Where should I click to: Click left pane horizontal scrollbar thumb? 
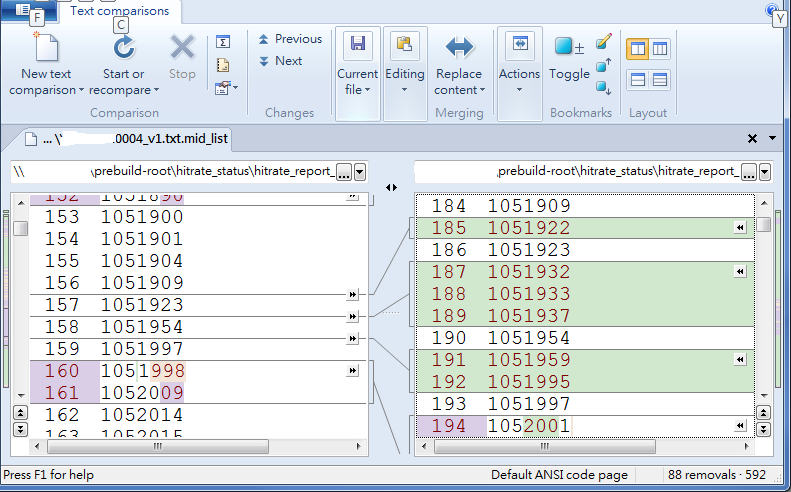(x=158, y=446)
